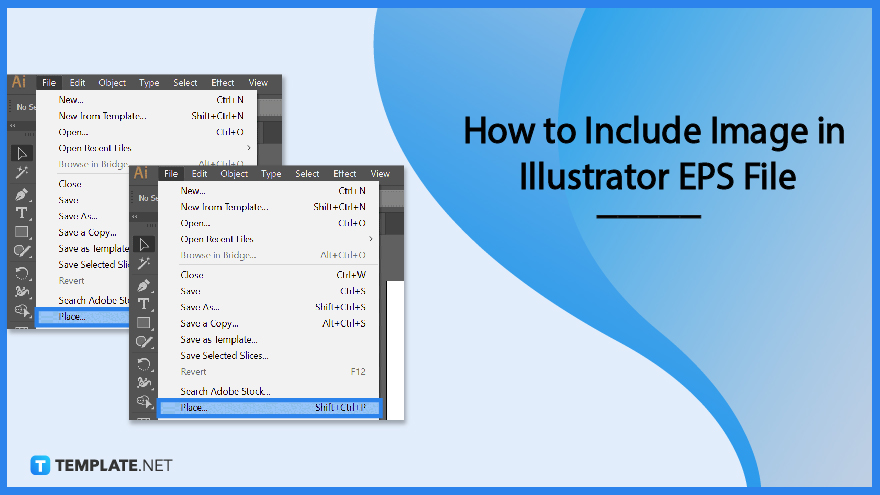
Task: Collapse the toolbar chevrons in front window
Action: (135, 217)
